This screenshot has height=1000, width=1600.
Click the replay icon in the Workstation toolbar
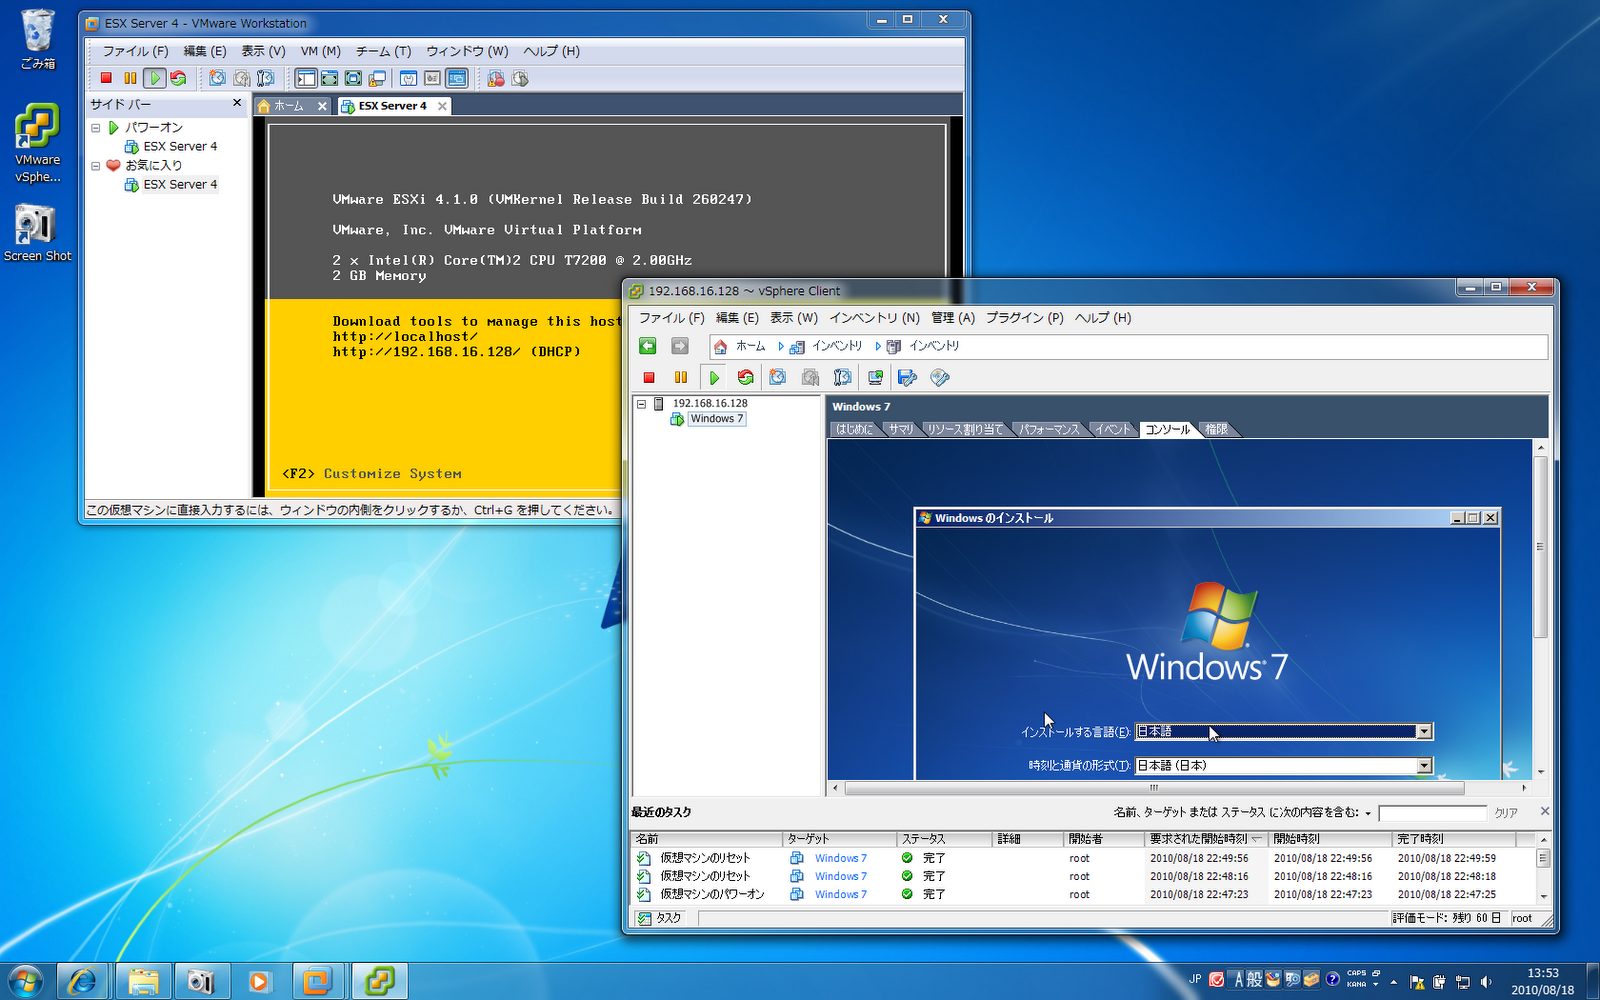(519, 78)
